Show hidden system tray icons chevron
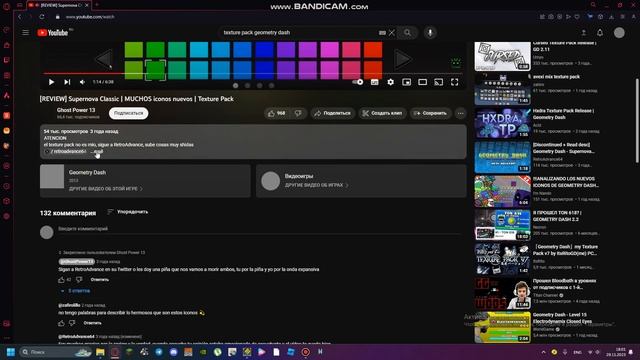 coord(543,352)
